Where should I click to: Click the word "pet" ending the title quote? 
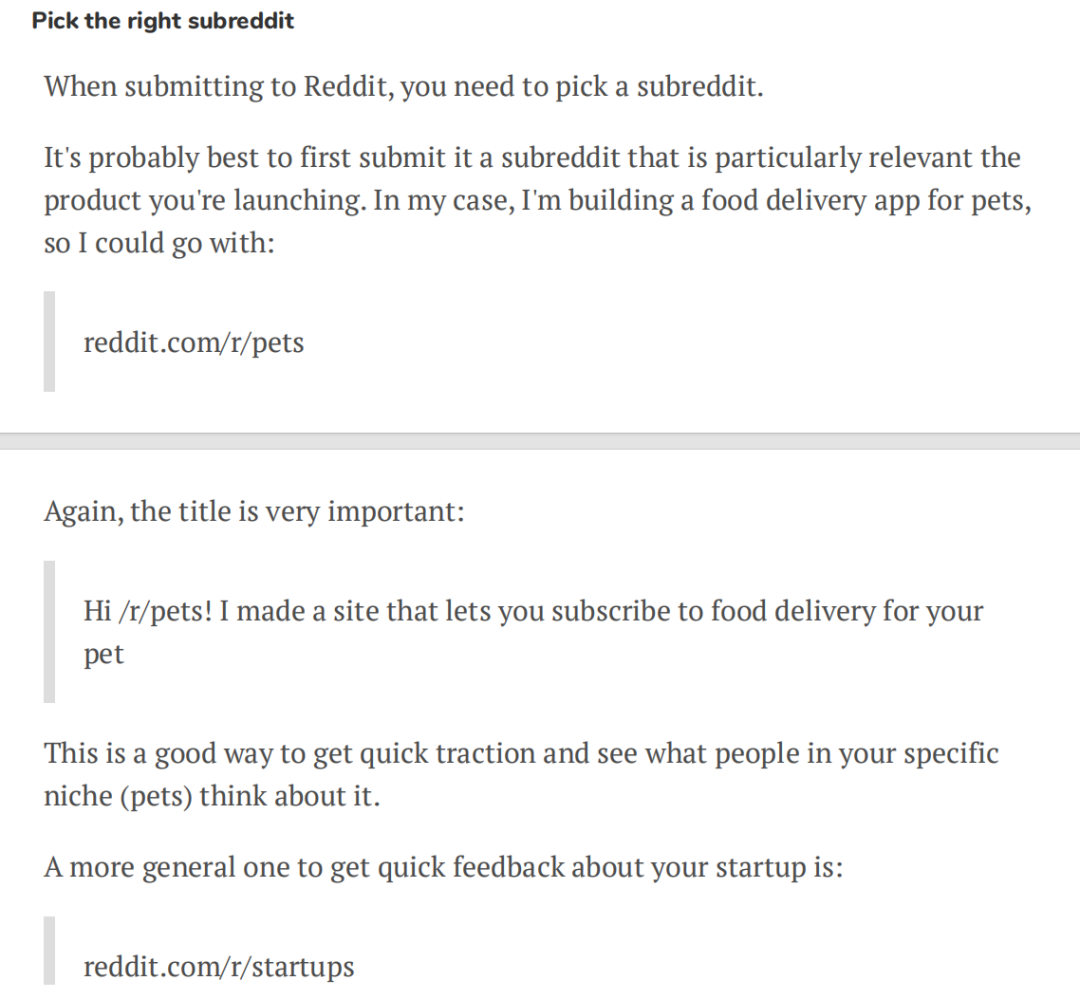click(103, 655)
